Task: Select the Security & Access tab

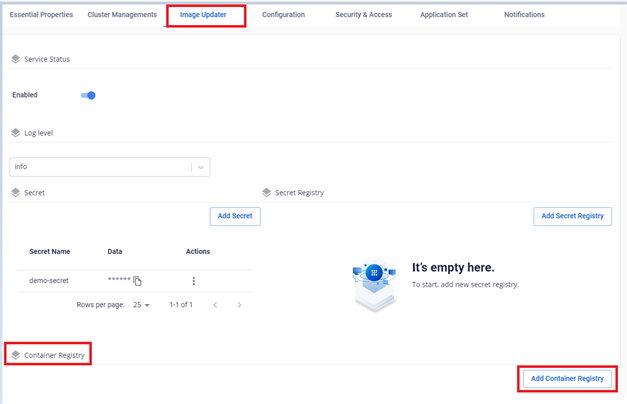Action: (x=363, y=15)
